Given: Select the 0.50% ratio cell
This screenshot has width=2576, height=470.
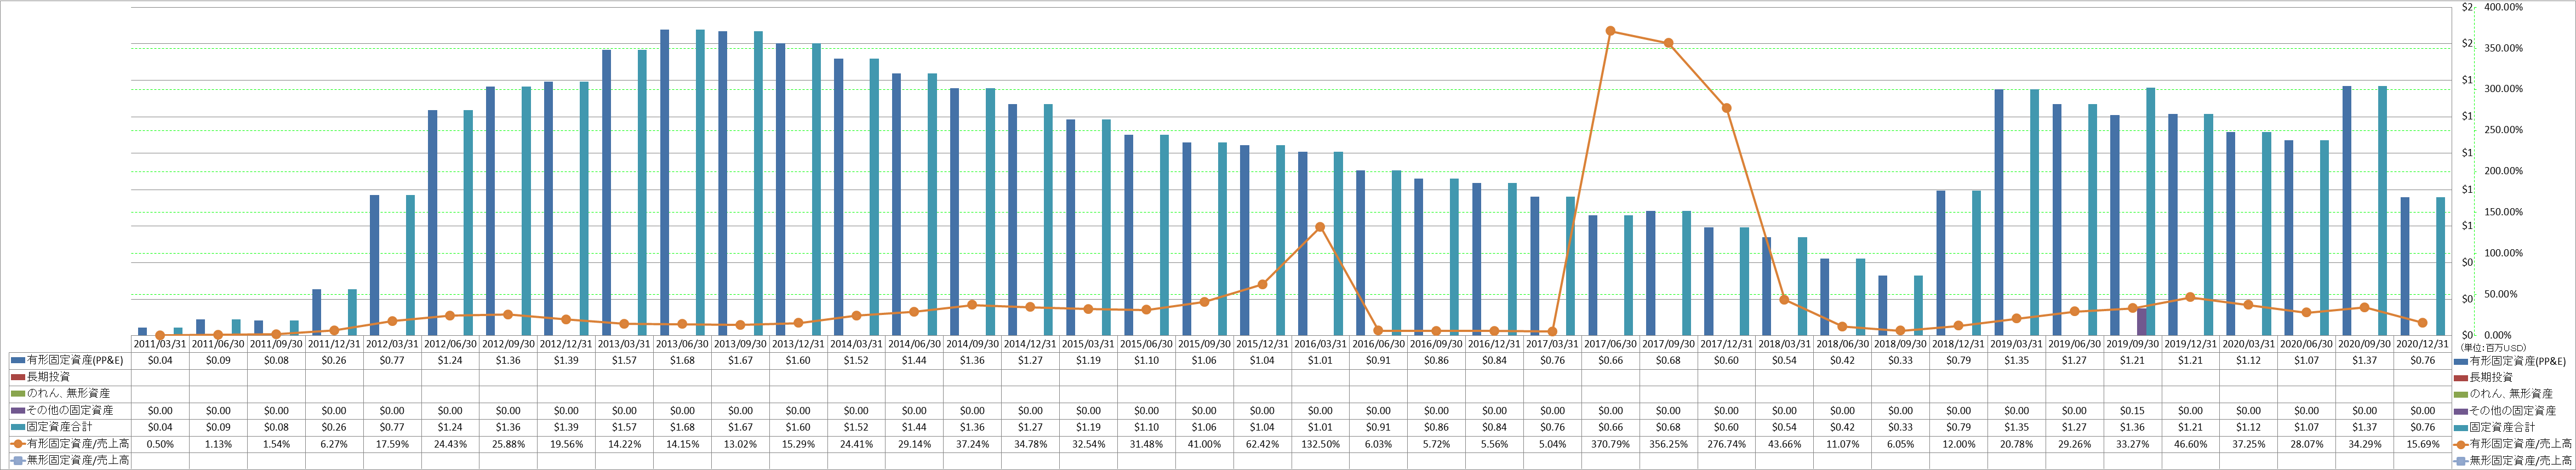Looking at the screenshot, I should coord(160,444).
